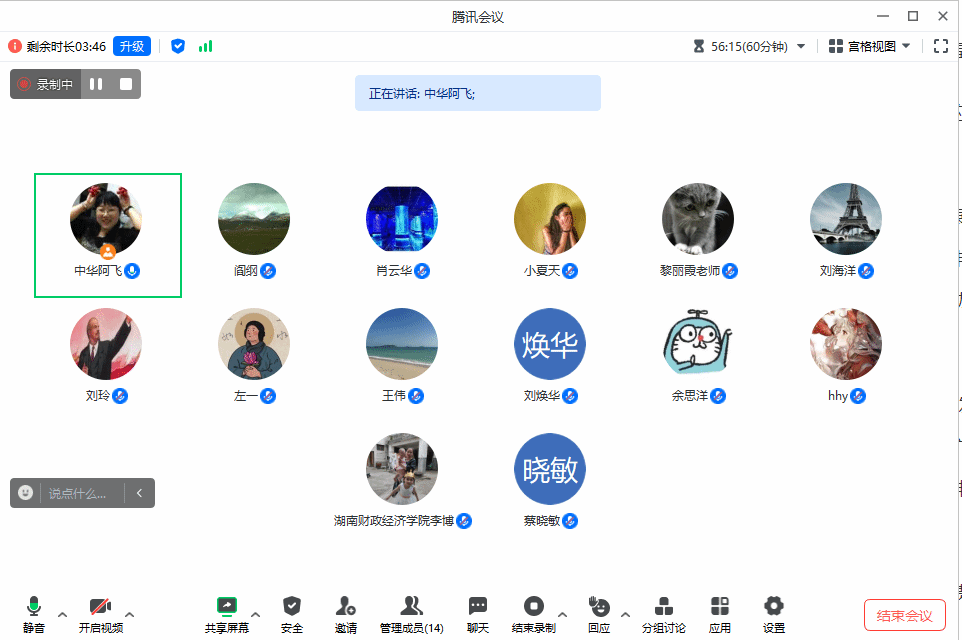Click 结束录制 to stop recording

pos(534,614)
